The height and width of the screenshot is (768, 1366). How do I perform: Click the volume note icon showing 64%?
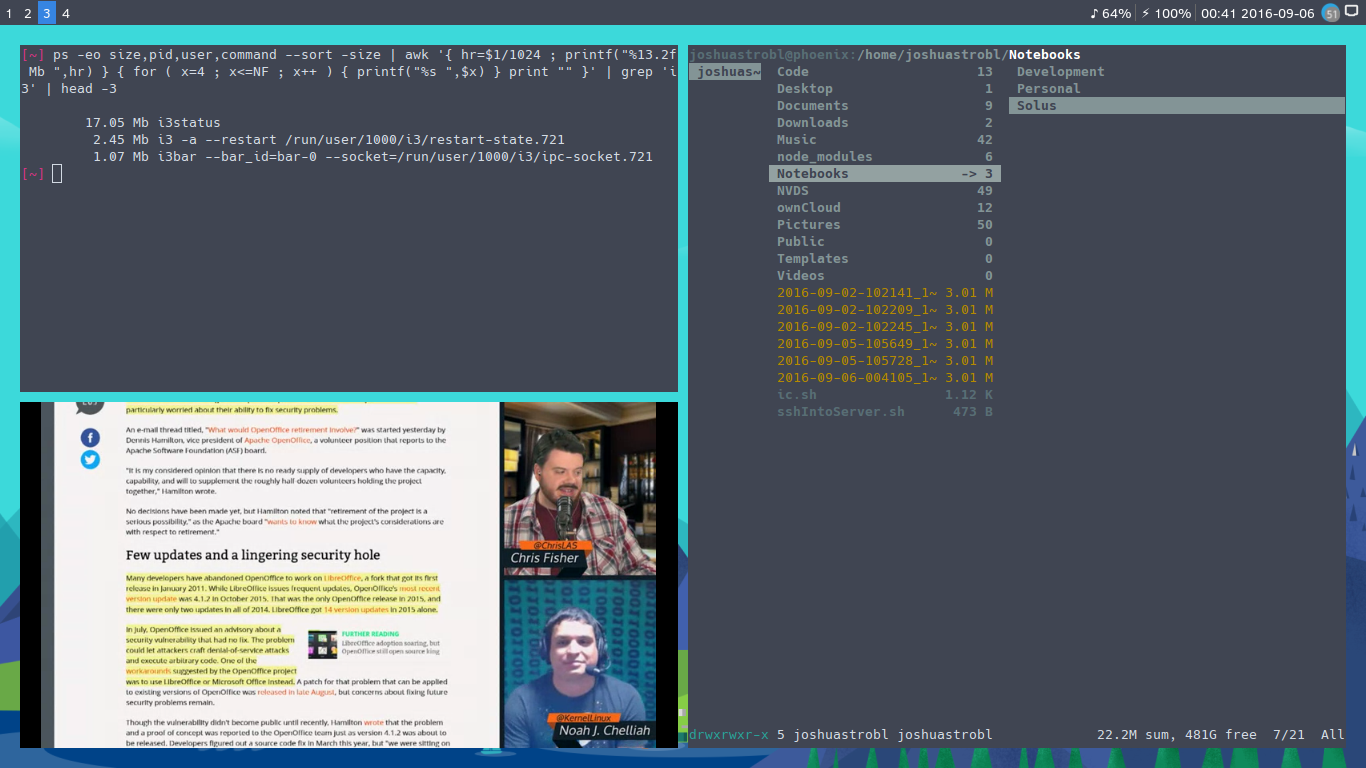[x=1094, y=14]
